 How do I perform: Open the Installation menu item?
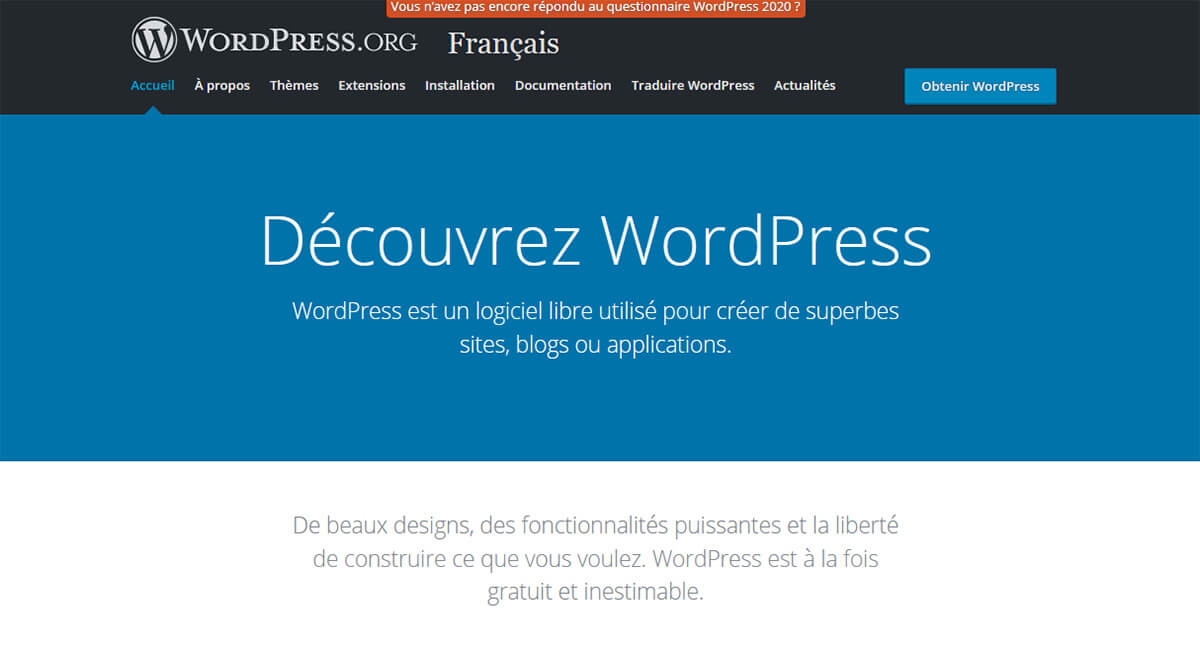(460, 86)
